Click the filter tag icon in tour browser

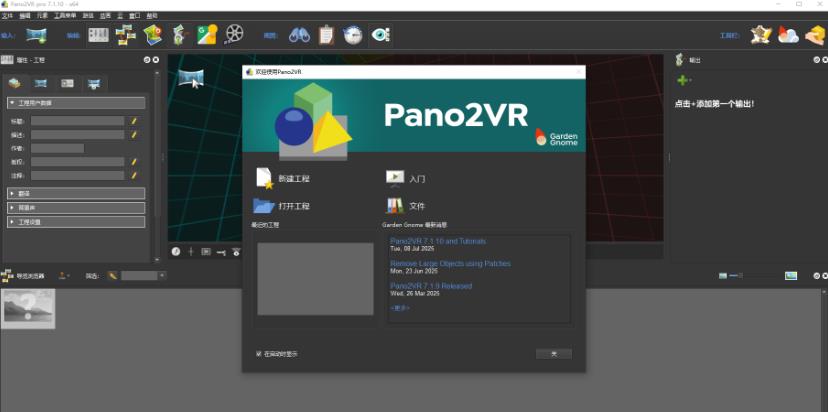(x=112, y=276)
